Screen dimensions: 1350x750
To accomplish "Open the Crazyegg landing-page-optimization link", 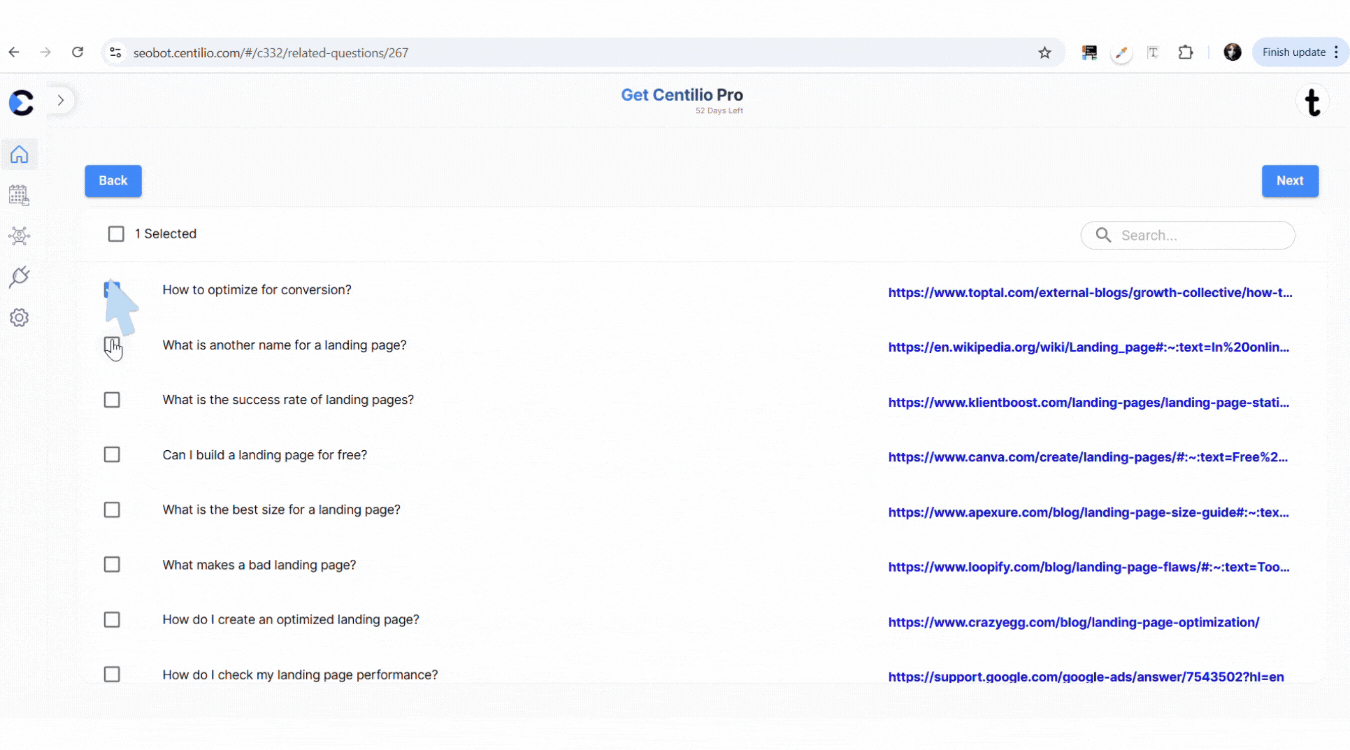I will coord(1073,622).
